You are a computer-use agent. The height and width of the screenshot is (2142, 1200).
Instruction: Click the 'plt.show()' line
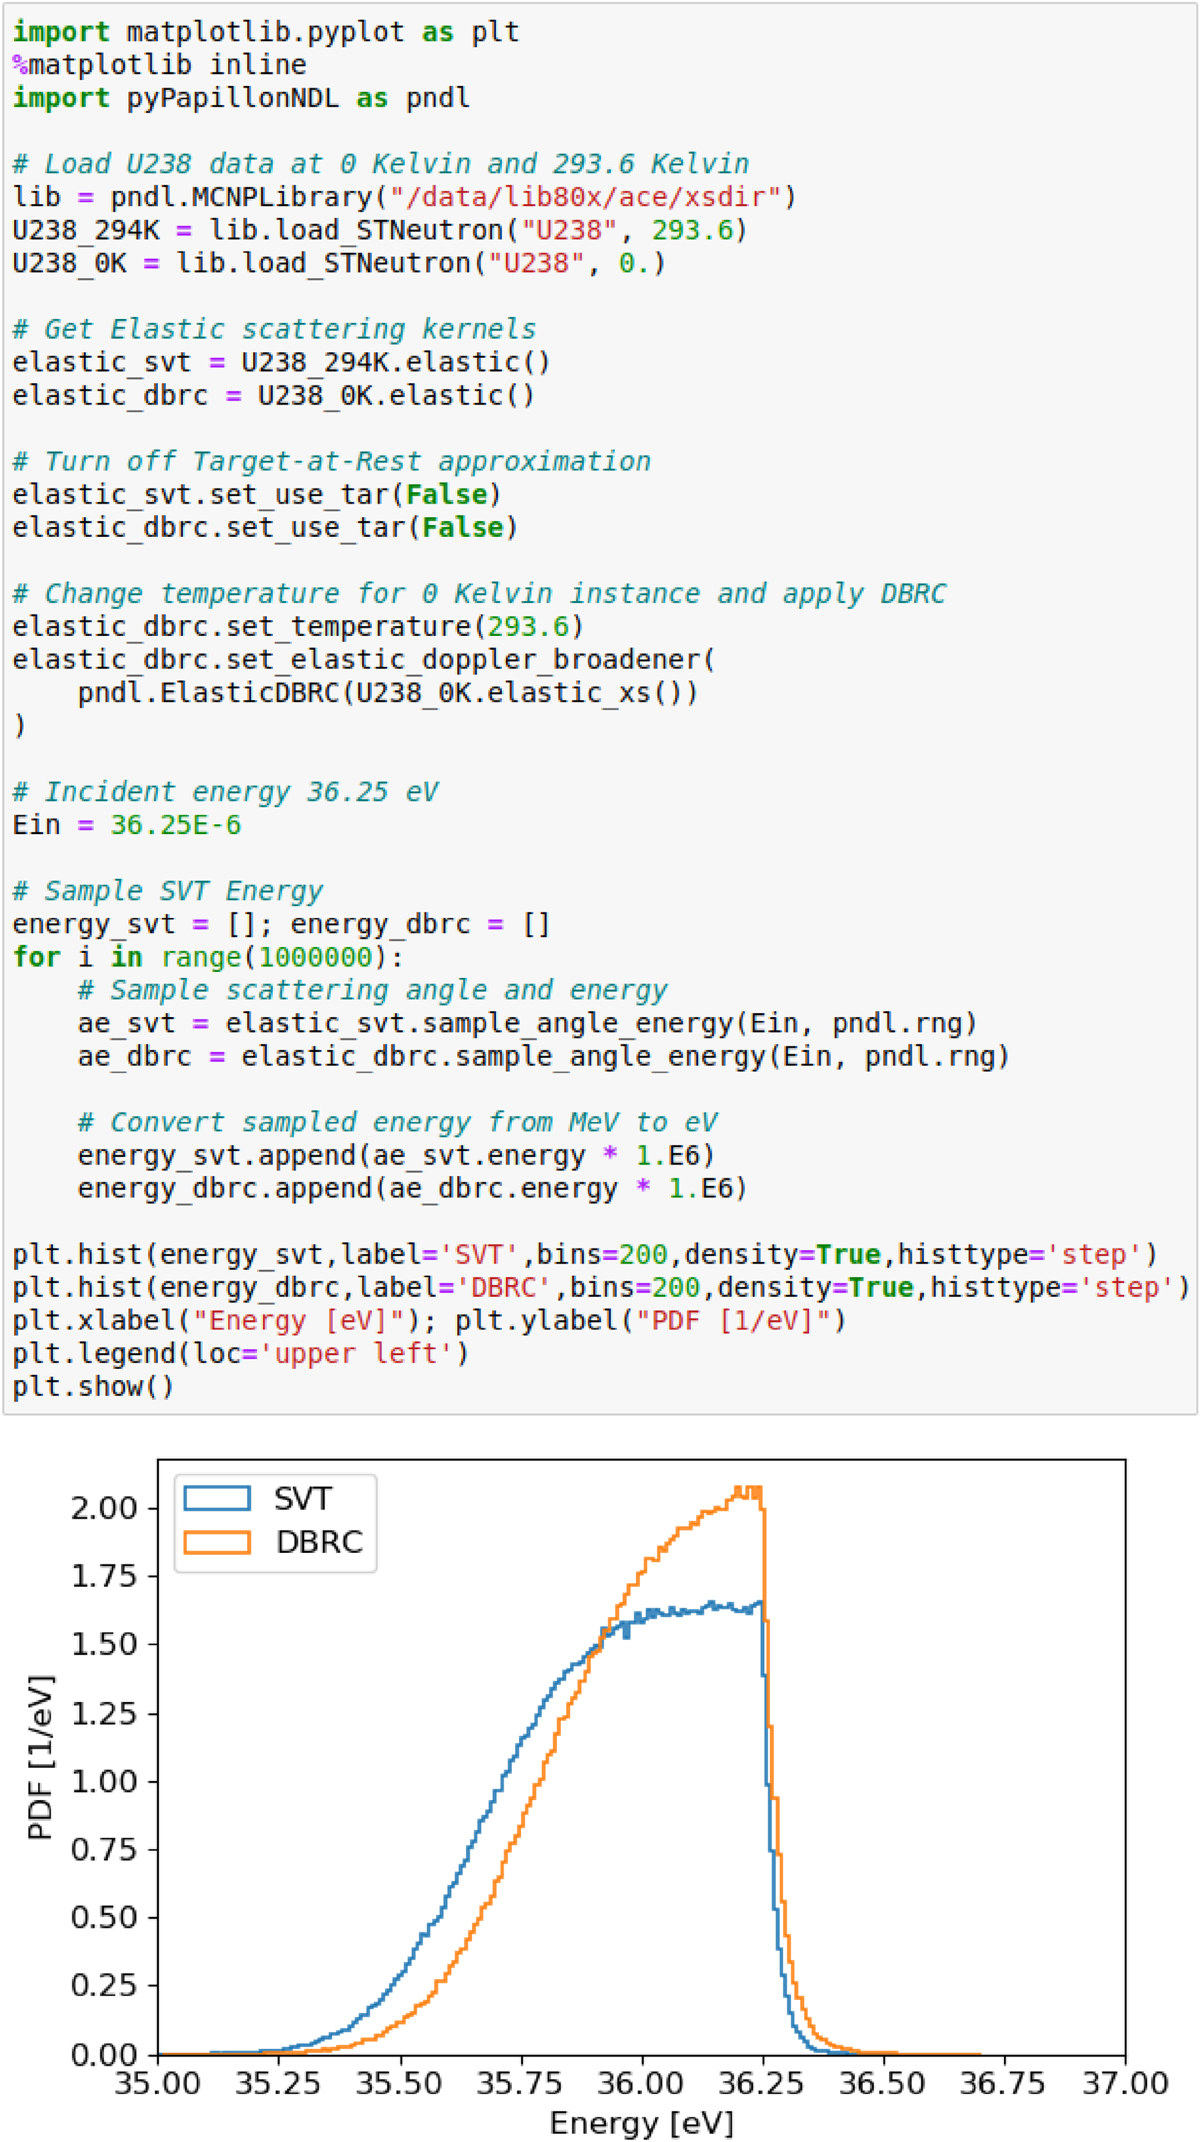93,1387
